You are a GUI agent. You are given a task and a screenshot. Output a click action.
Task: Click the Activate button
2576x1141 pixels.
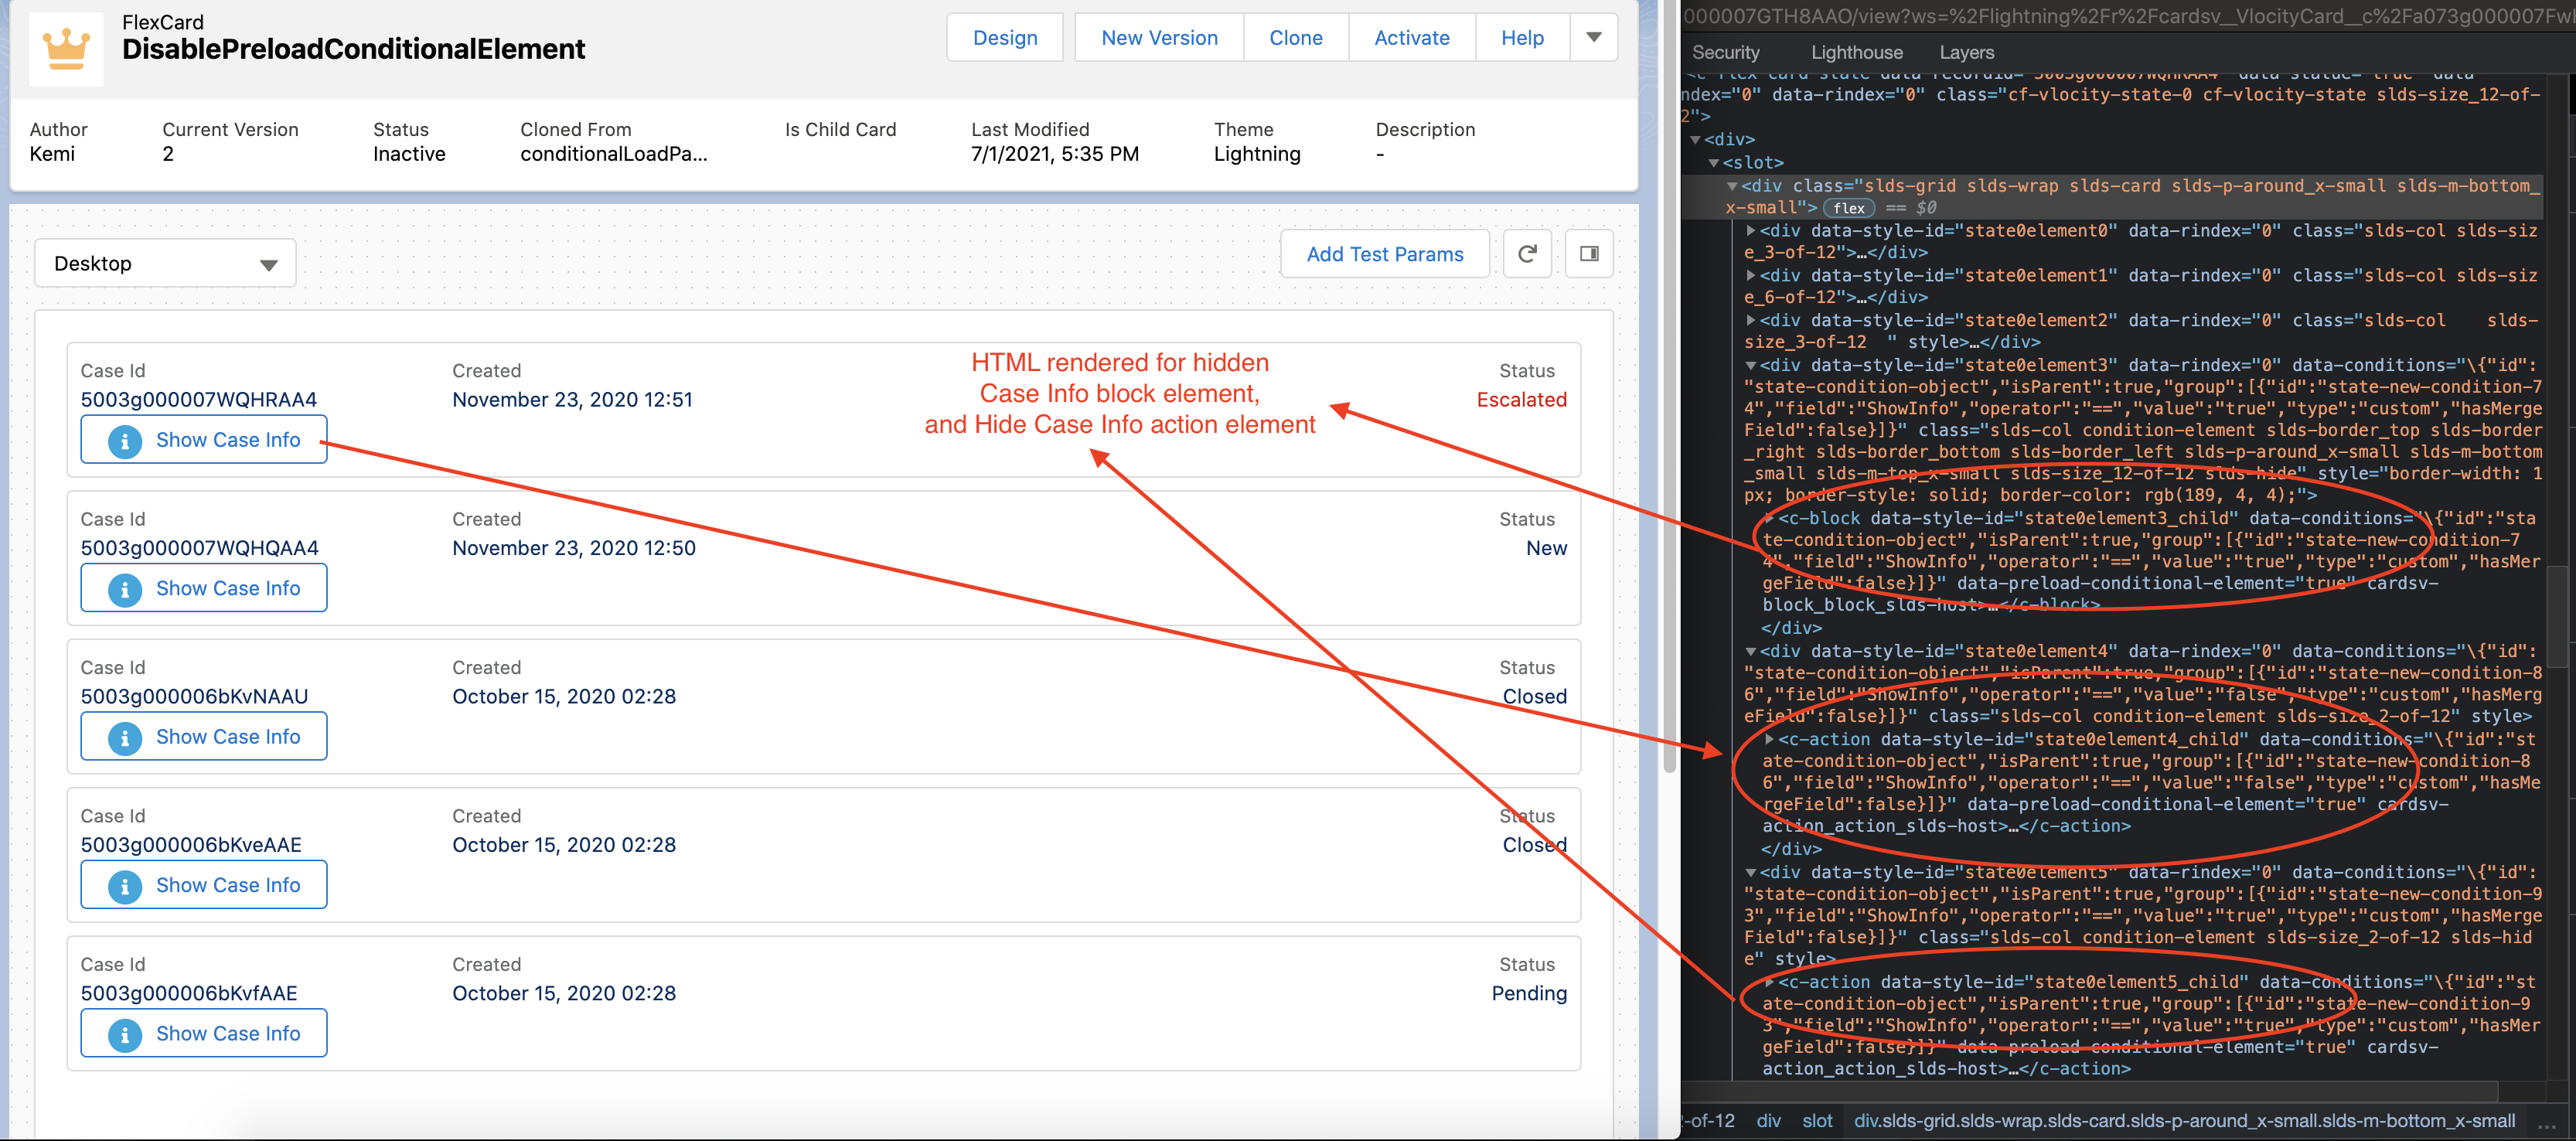point(1411,37)
